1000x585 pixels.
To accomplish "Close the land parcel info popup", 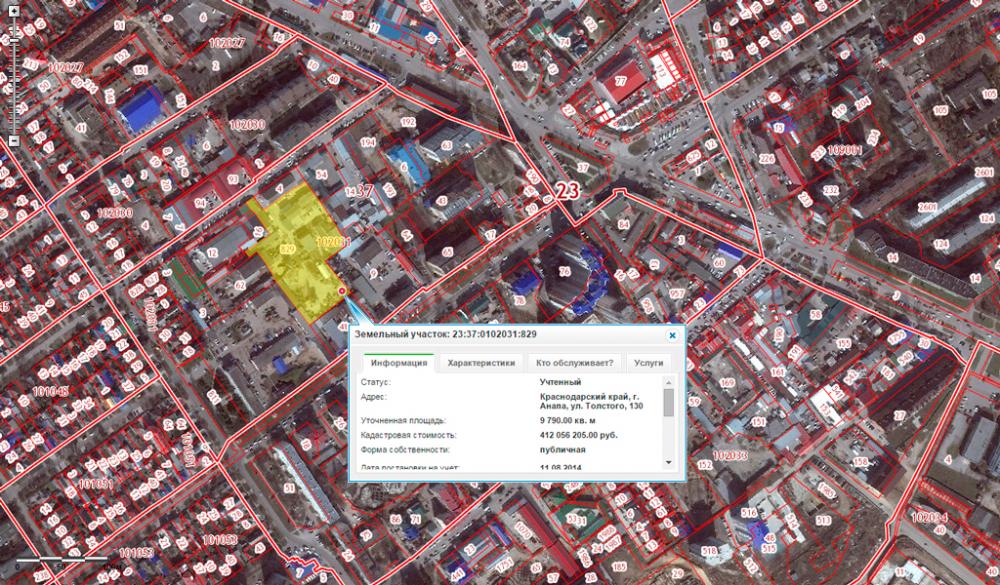I will point(672,335).
